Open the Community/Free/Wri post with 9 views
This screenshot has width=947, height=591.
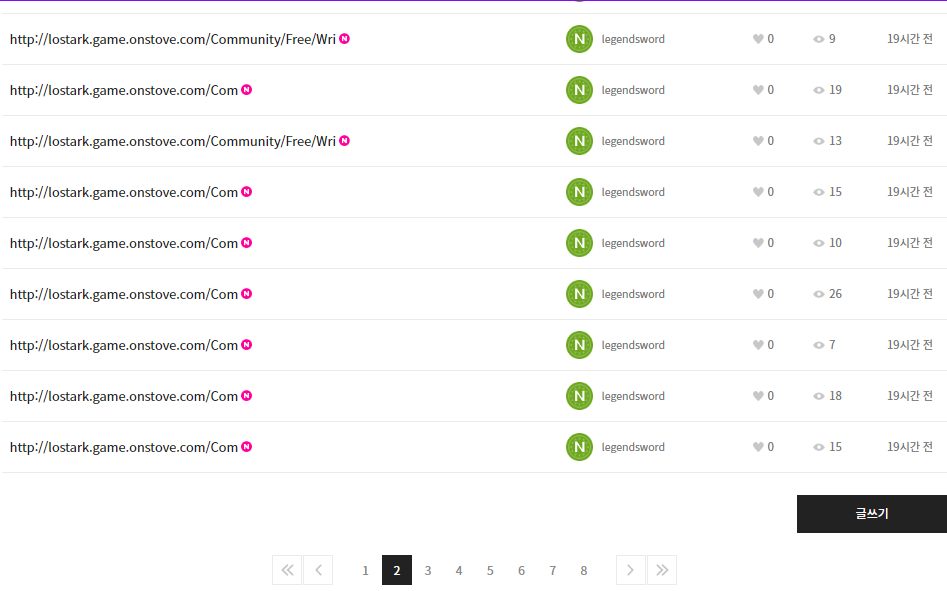tap(172, 39)
